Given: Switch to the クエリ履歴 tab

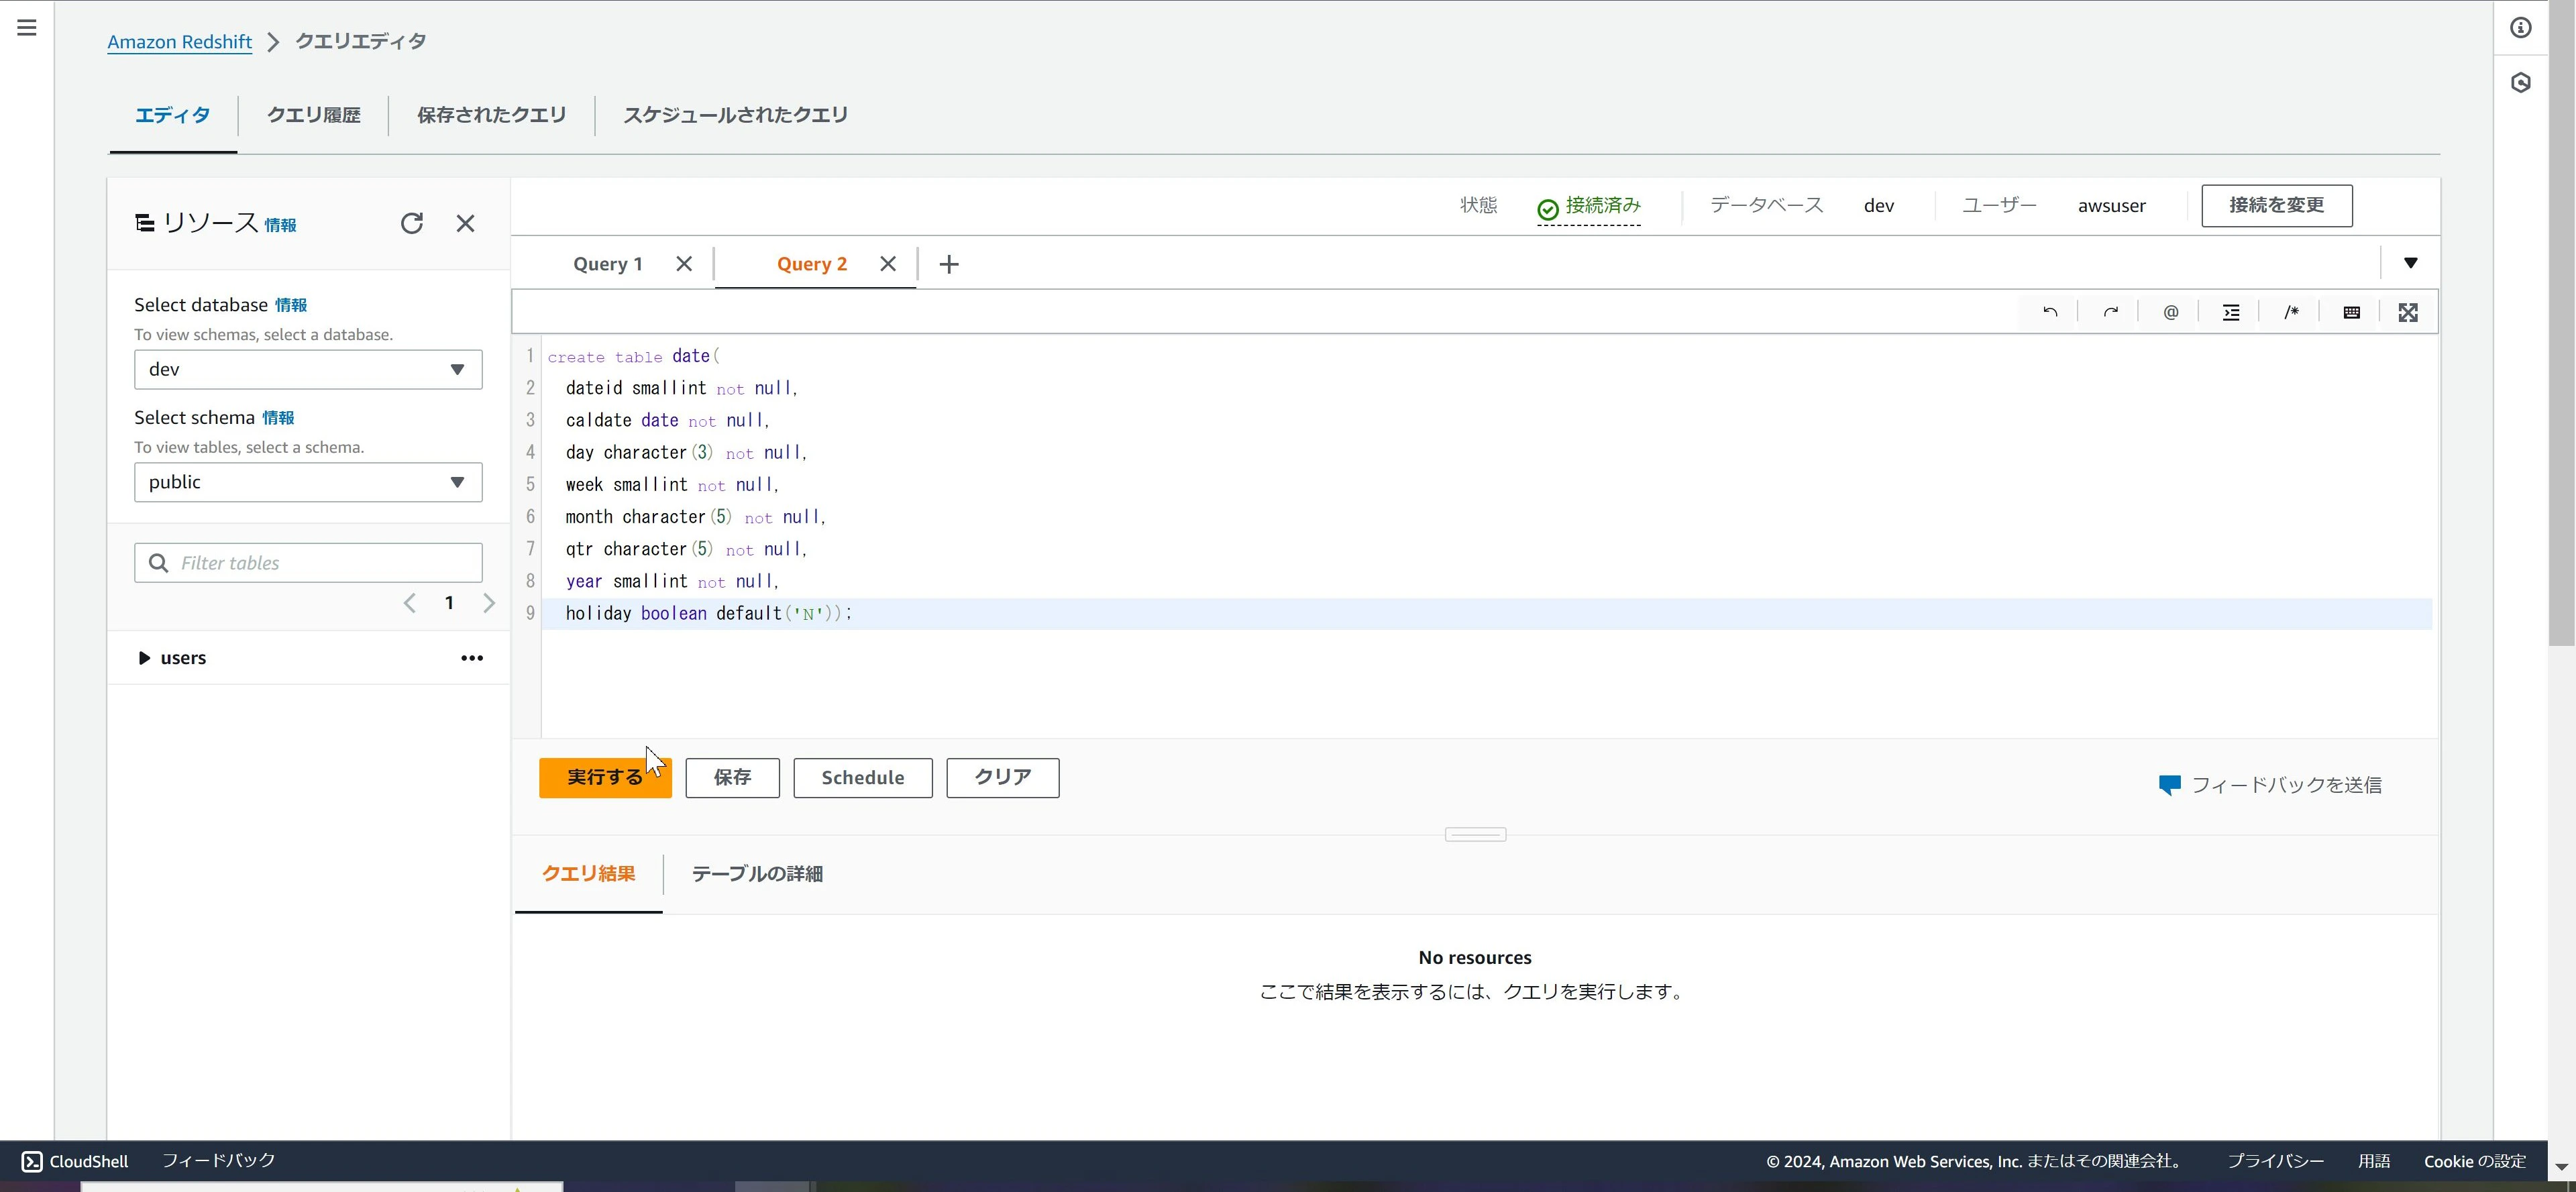Looking at the screenshot, I should (313, 115).
